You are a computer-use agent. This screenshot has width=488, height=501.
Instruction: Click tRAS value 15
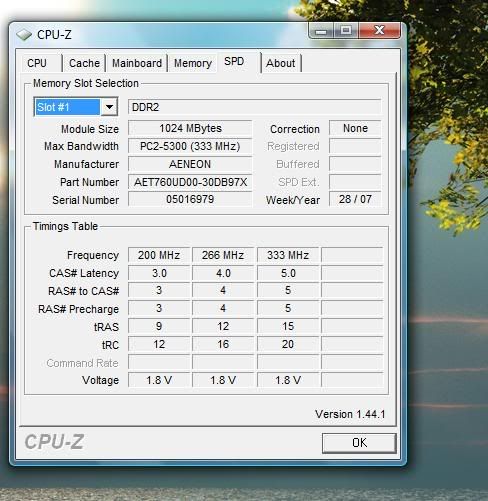(288, 326)
